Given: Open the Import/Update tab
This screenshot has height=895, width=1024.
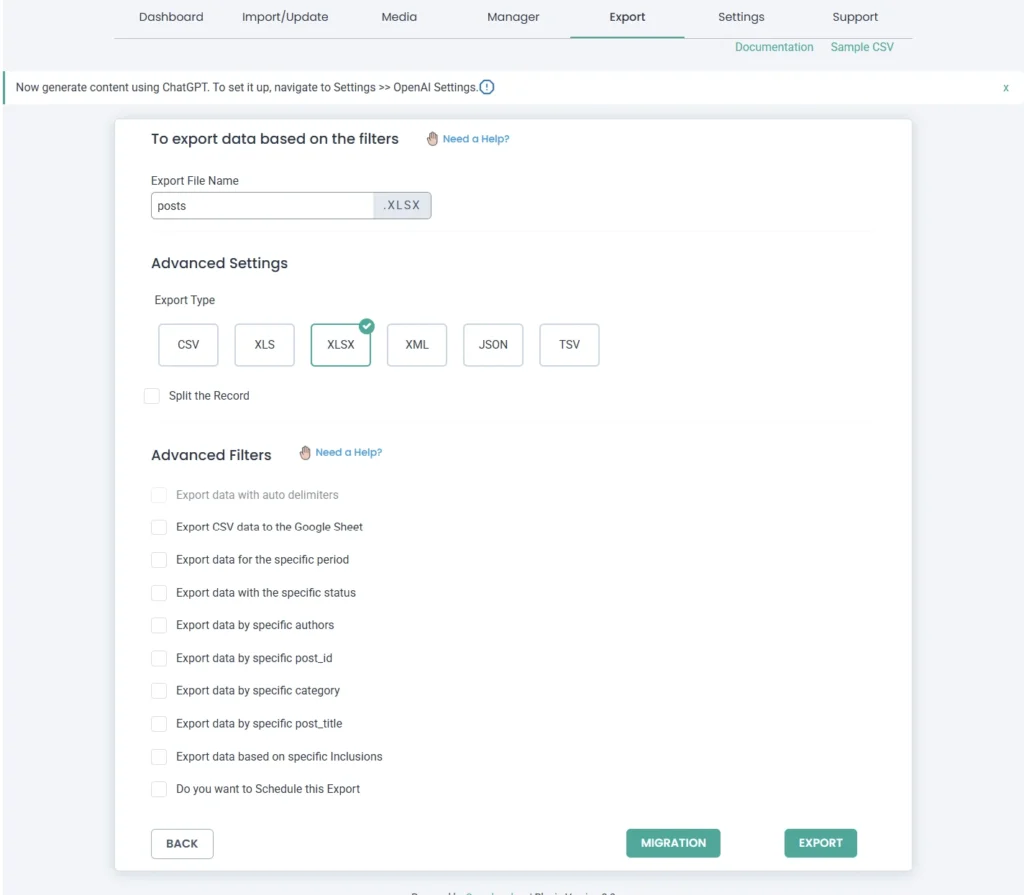Looking at the screenshot, I should [x=285, y=17].
